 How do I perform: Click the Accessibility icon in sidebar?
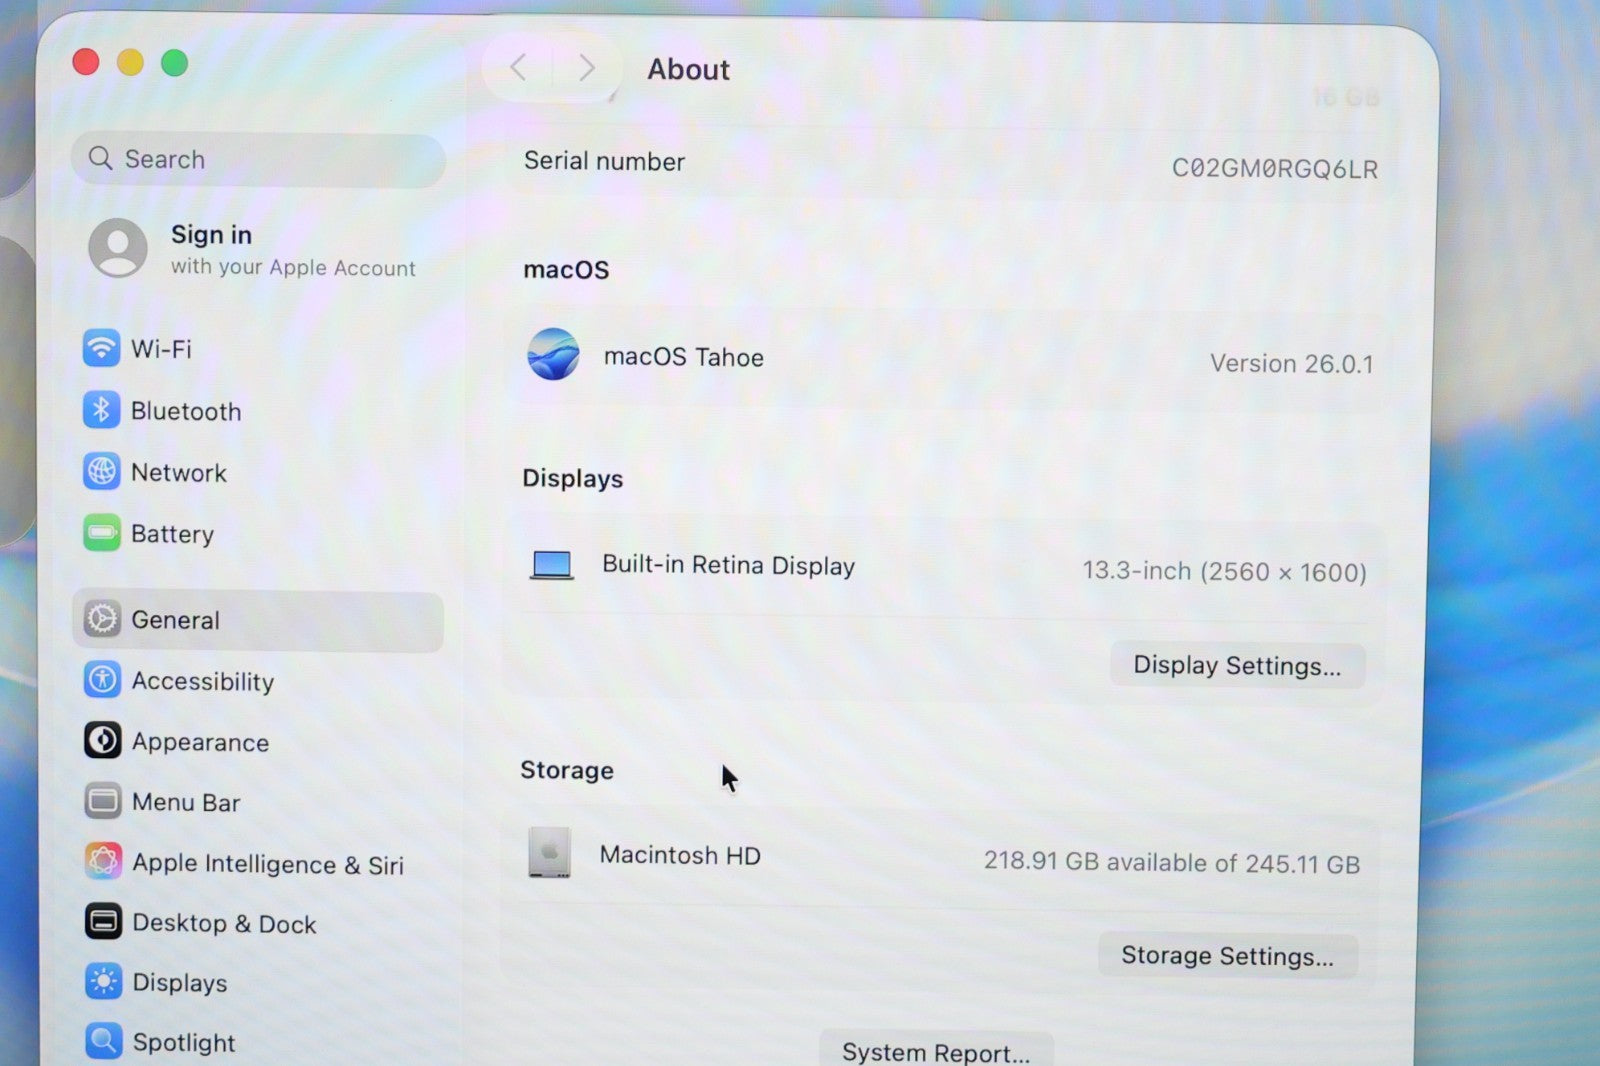click(x=102, y=680)
